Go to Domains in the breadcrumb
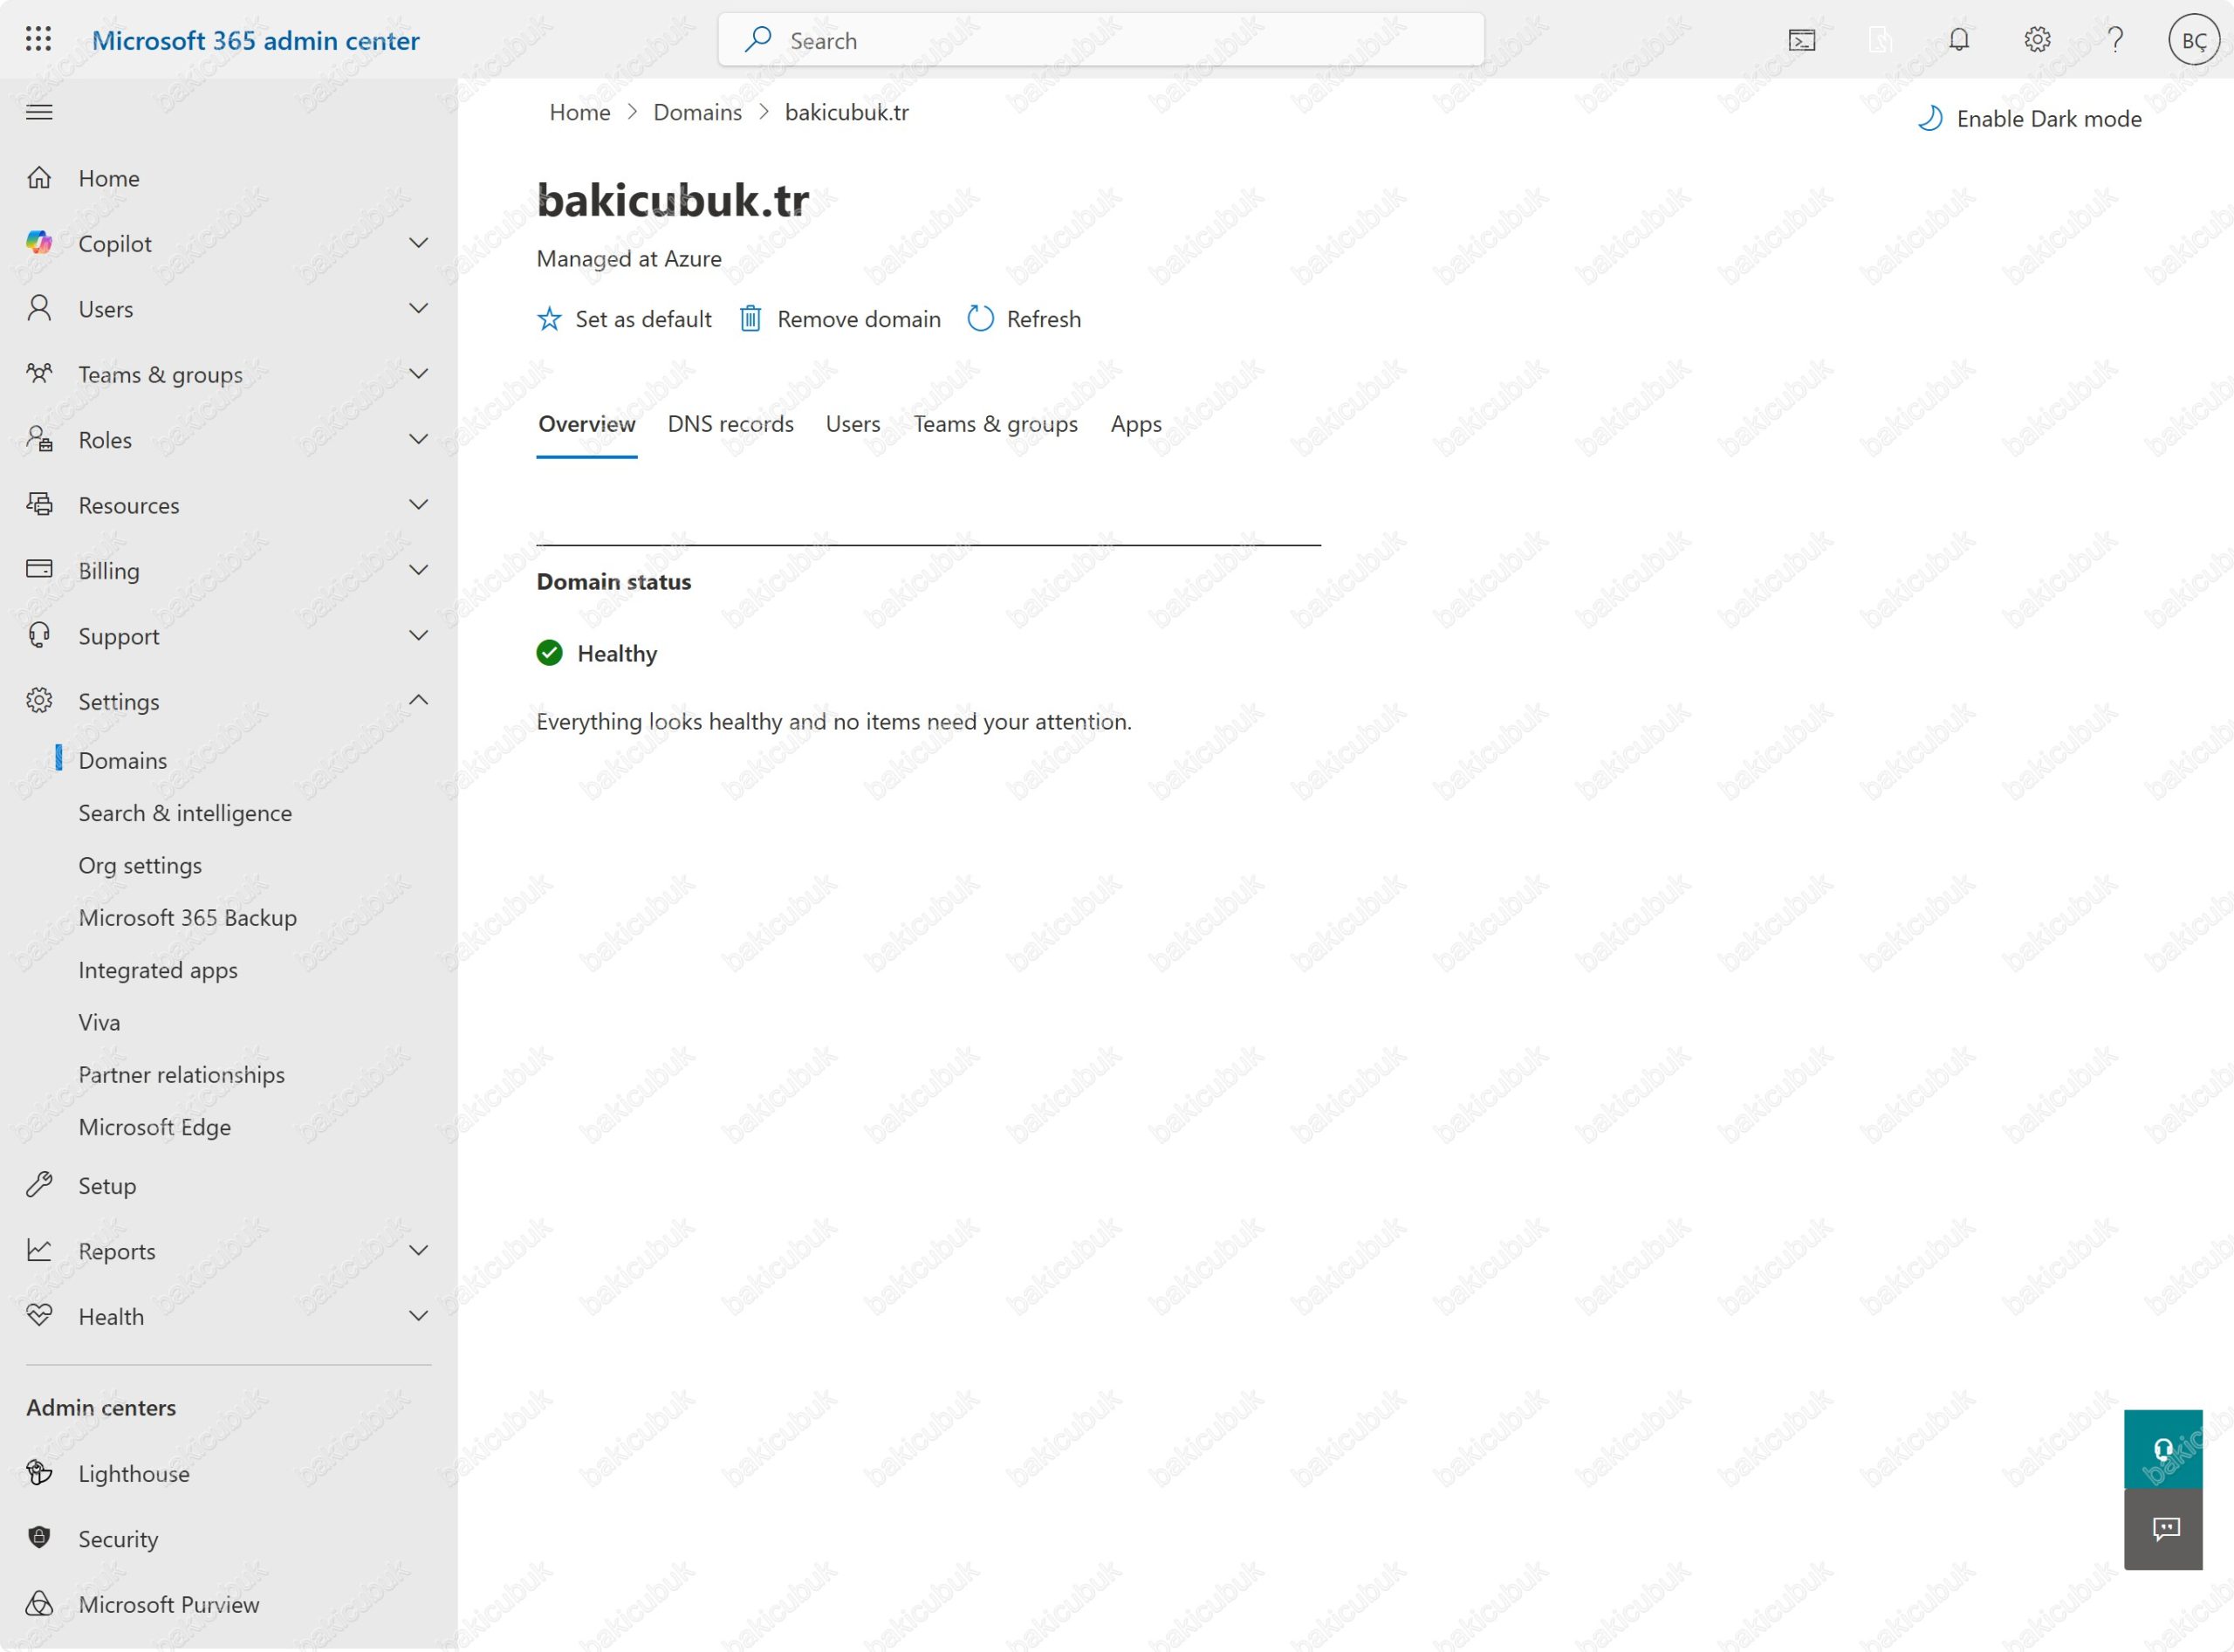The width and height of the screenshot is (2234, 1652). click(697, 112)
